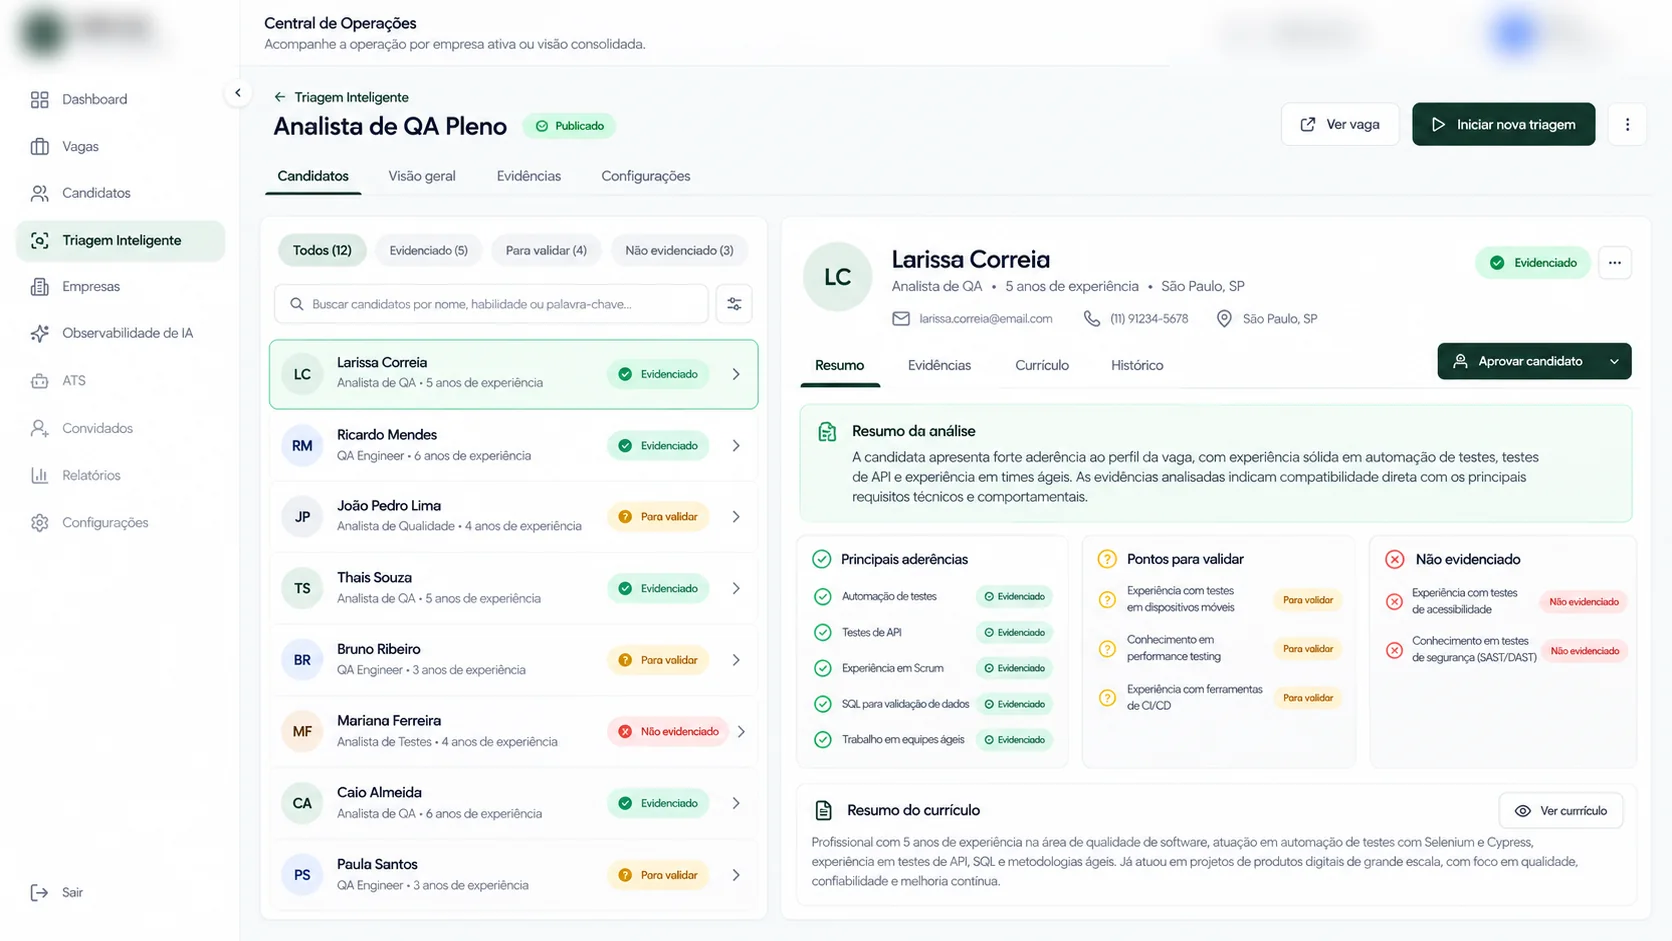1672x941 pixels.
Task: Open Observabilidade de IA sparkle icon
Action: (39, 333)
